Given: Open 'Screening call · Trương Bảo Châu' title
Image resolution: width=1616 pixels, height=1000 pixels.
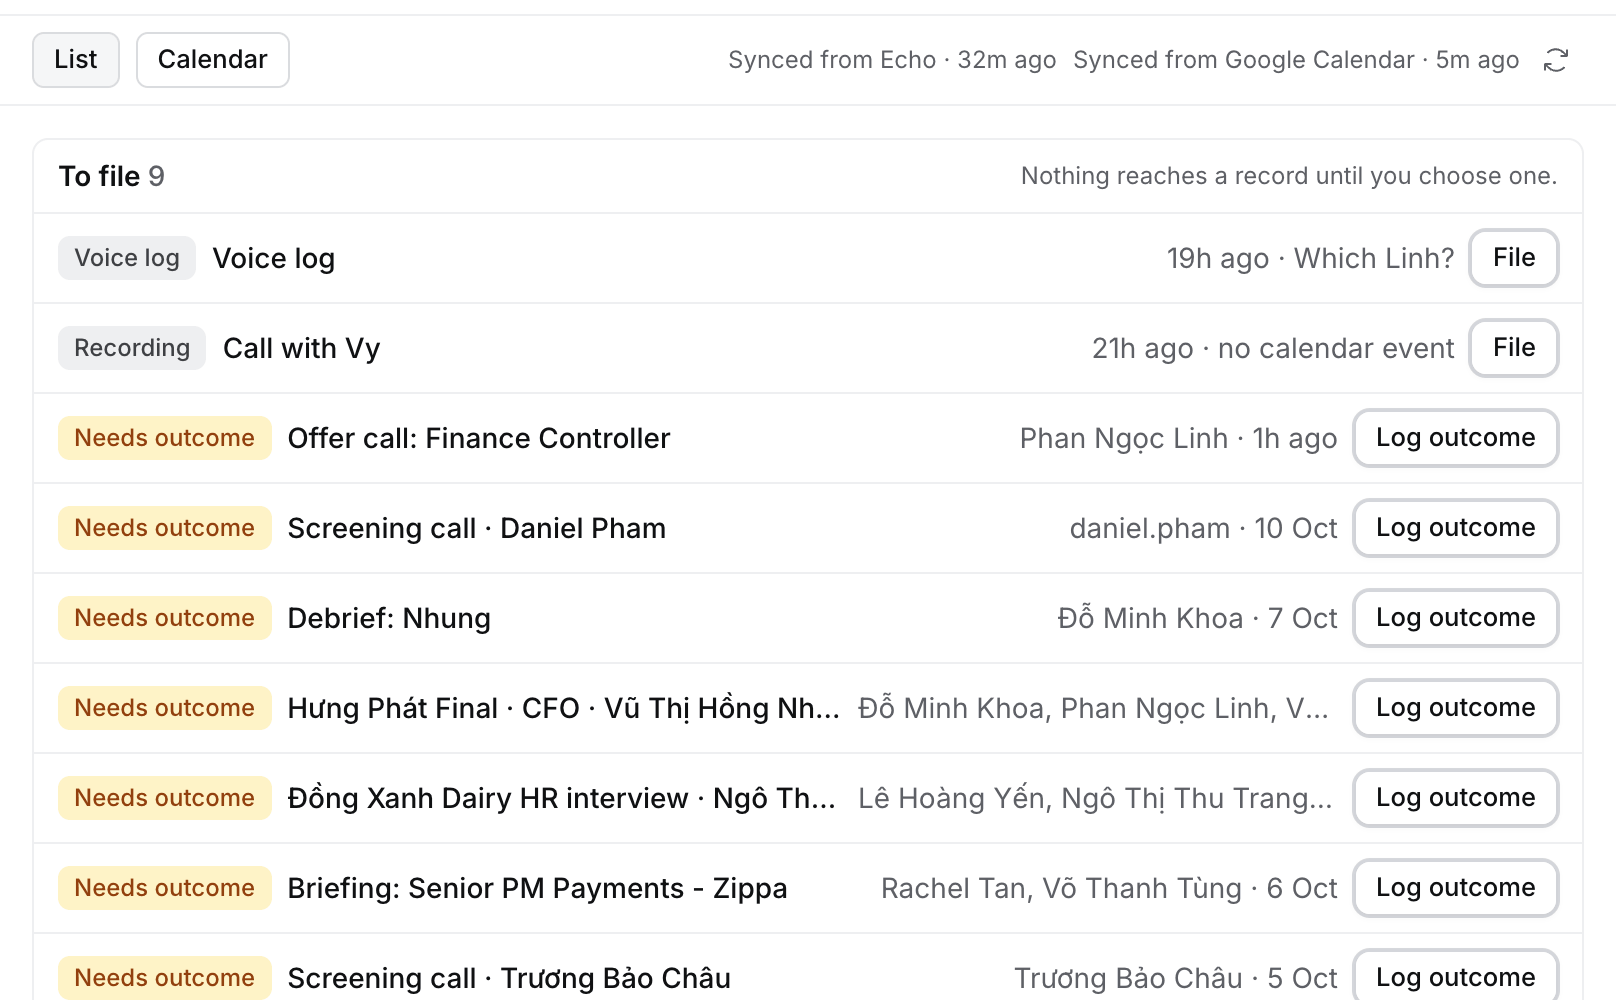Looking at the screenshot, I should point(509,978).
